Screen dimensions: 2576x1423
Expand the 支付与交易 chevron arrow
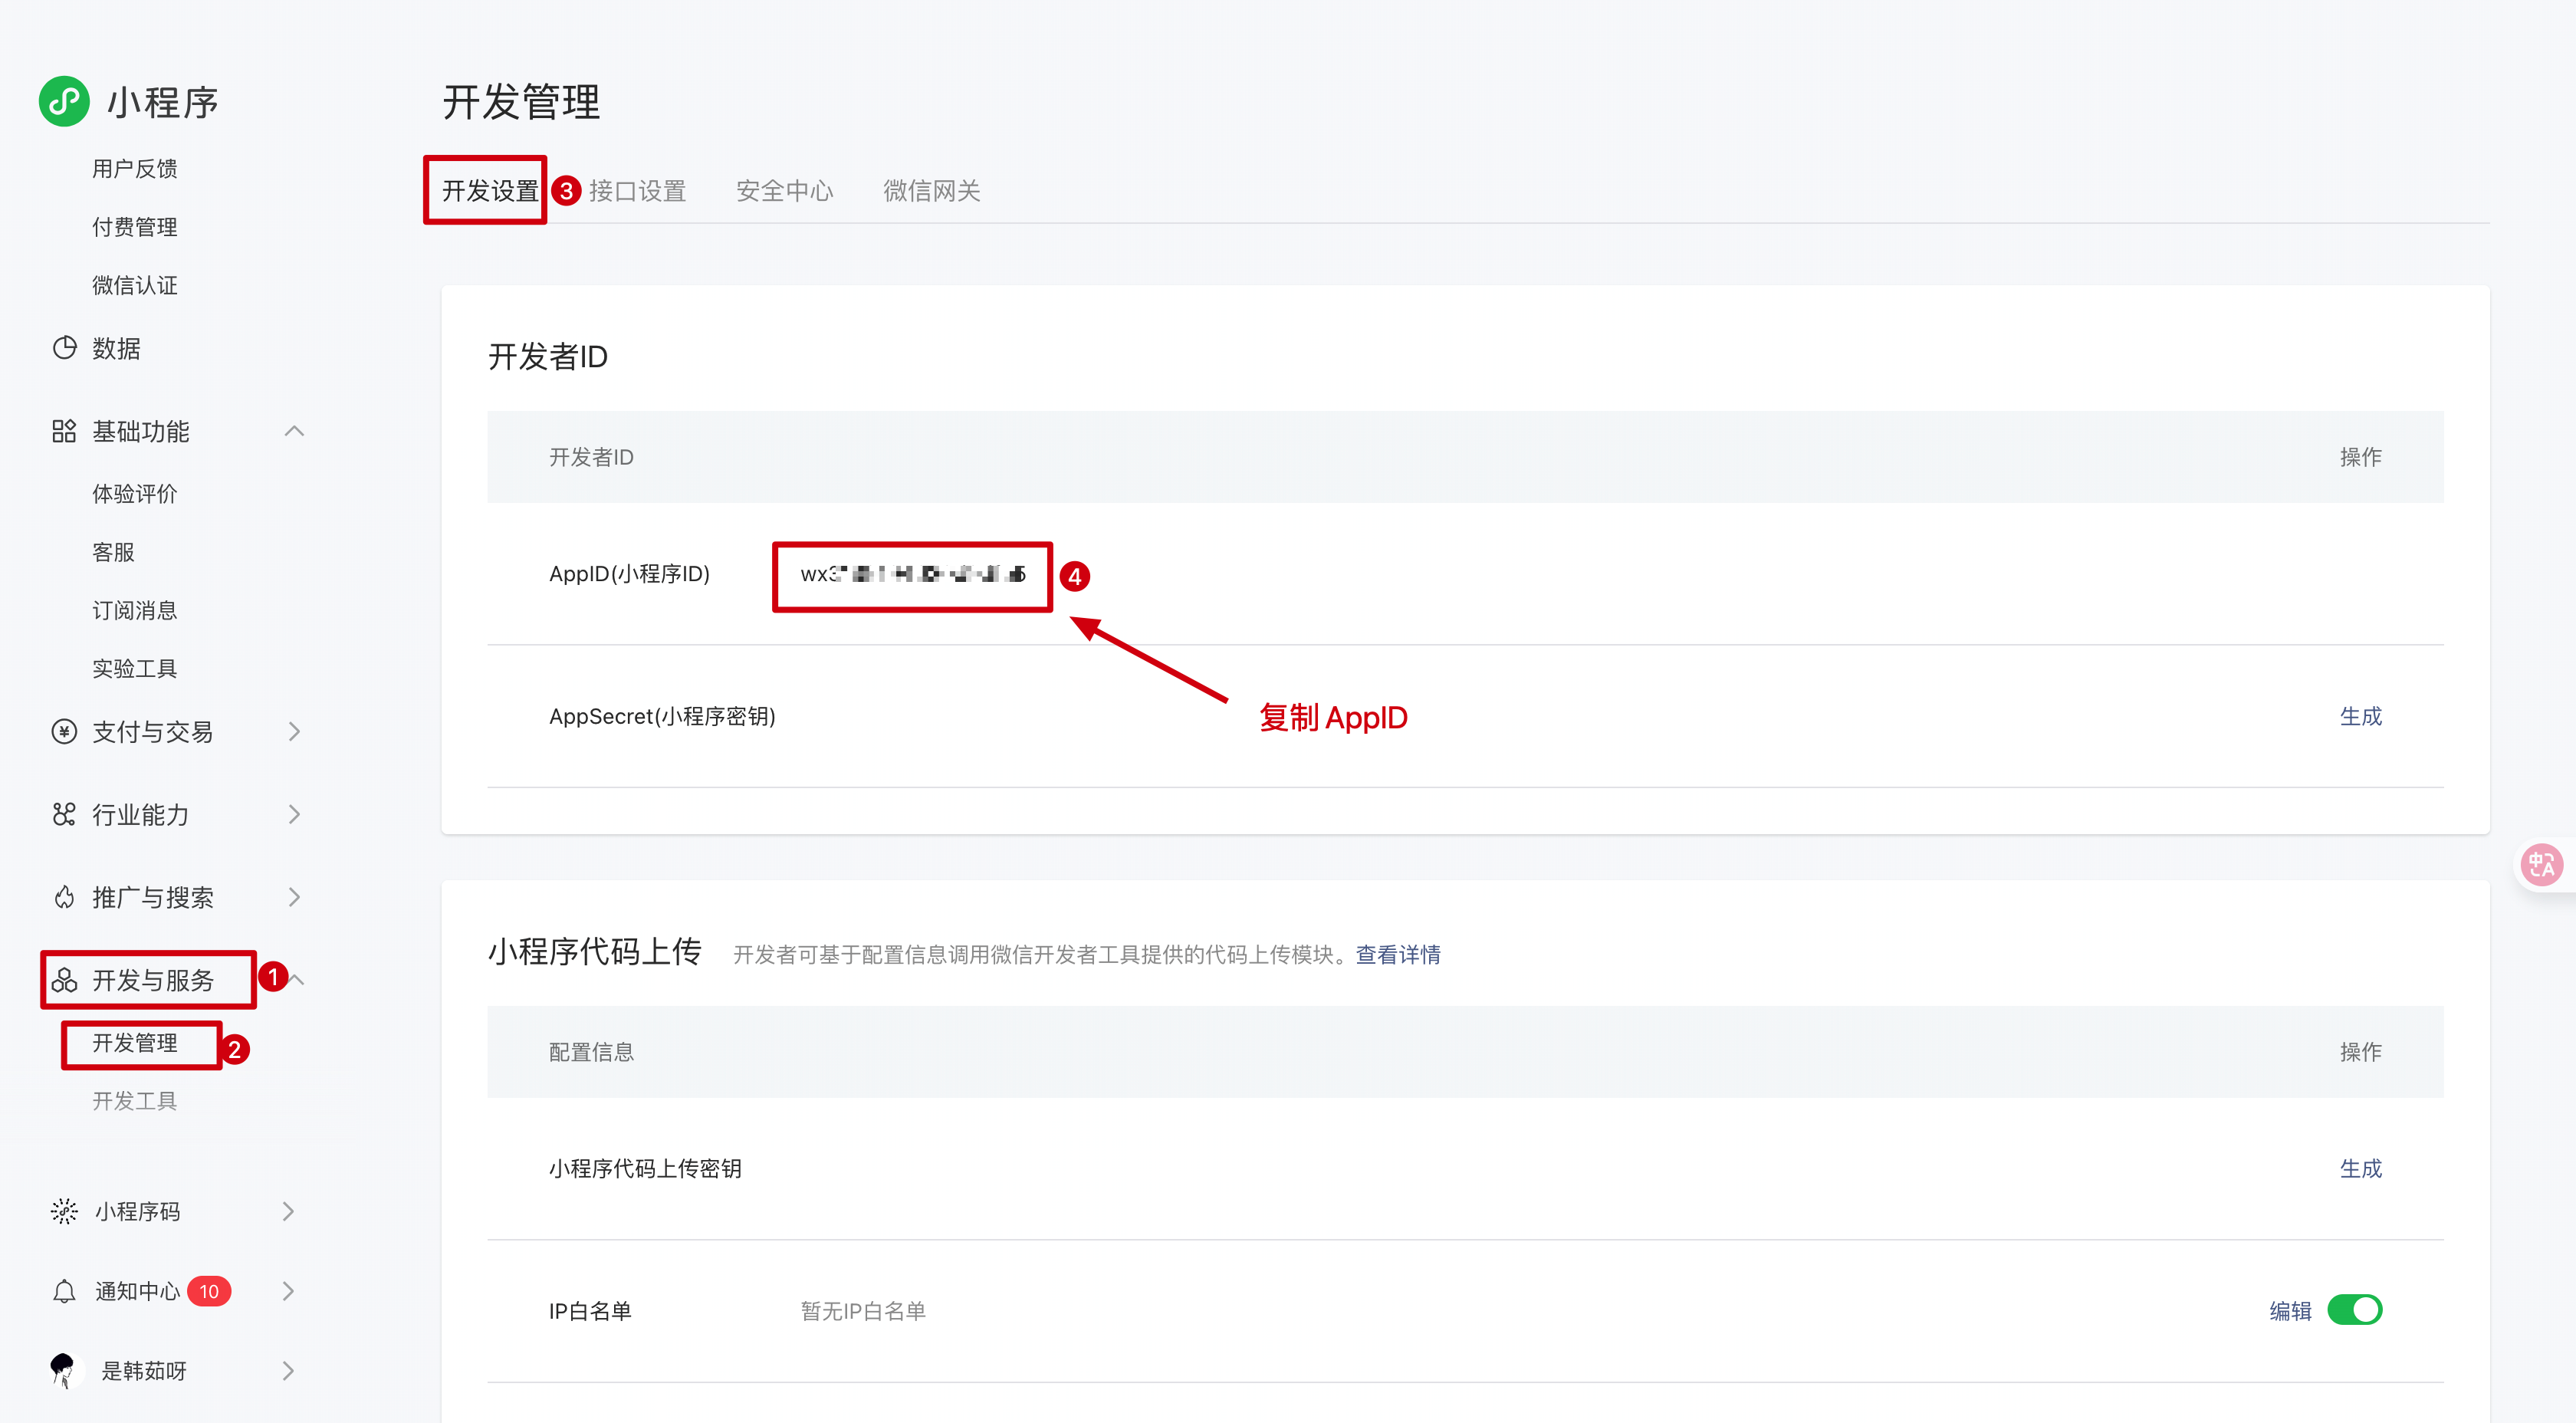click(x=294, y=732)
